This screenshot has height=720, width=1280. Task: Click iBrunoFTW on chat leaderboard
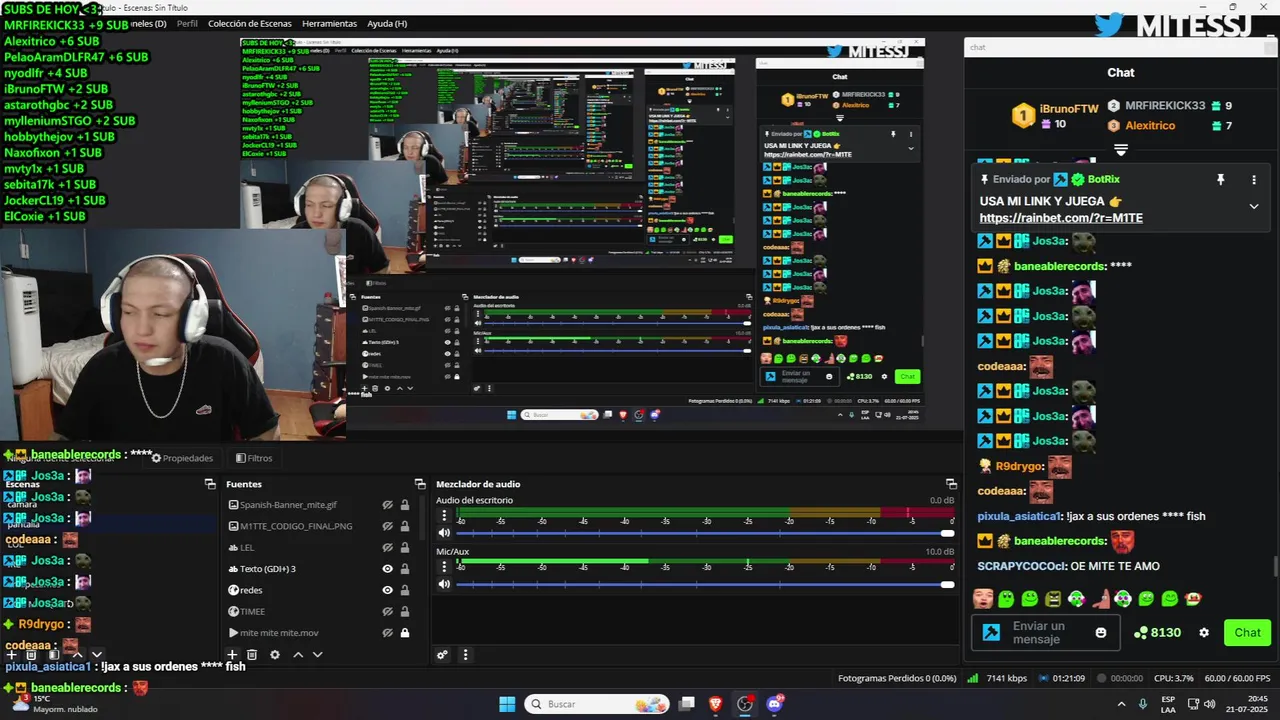1069,109
